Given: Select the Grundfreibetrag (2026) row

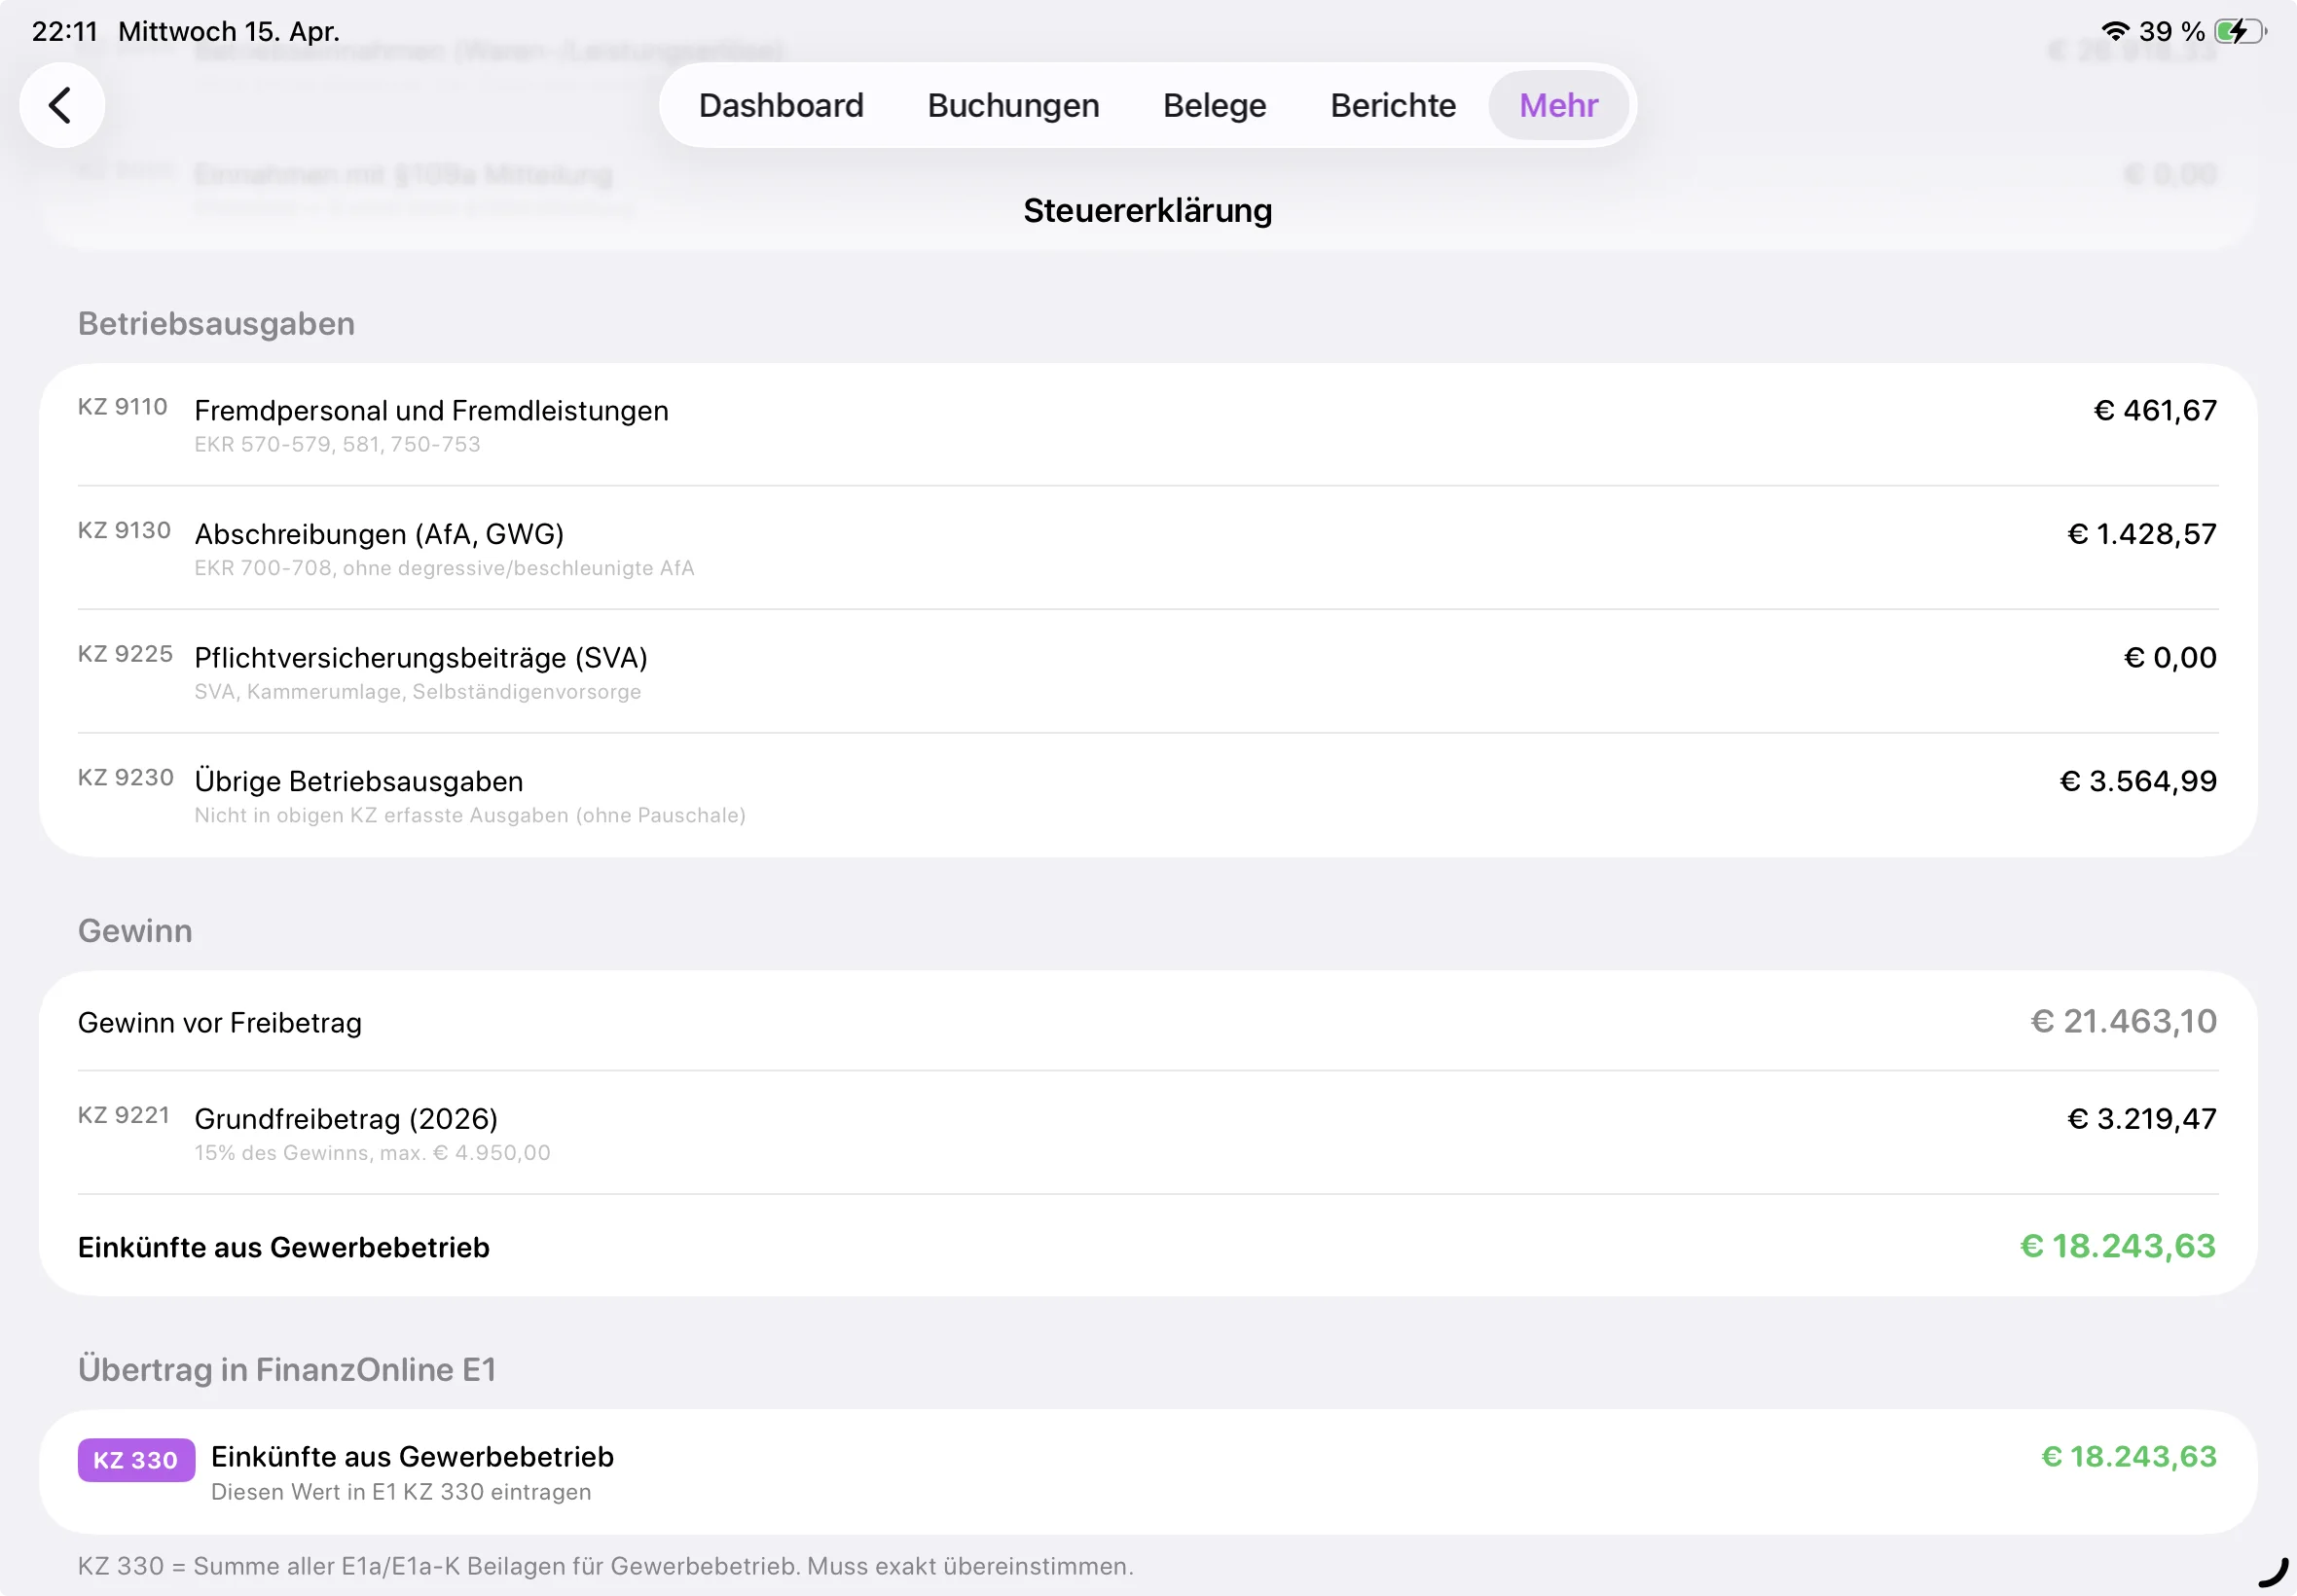Looking at the screenshot, I should (345, 1119).
